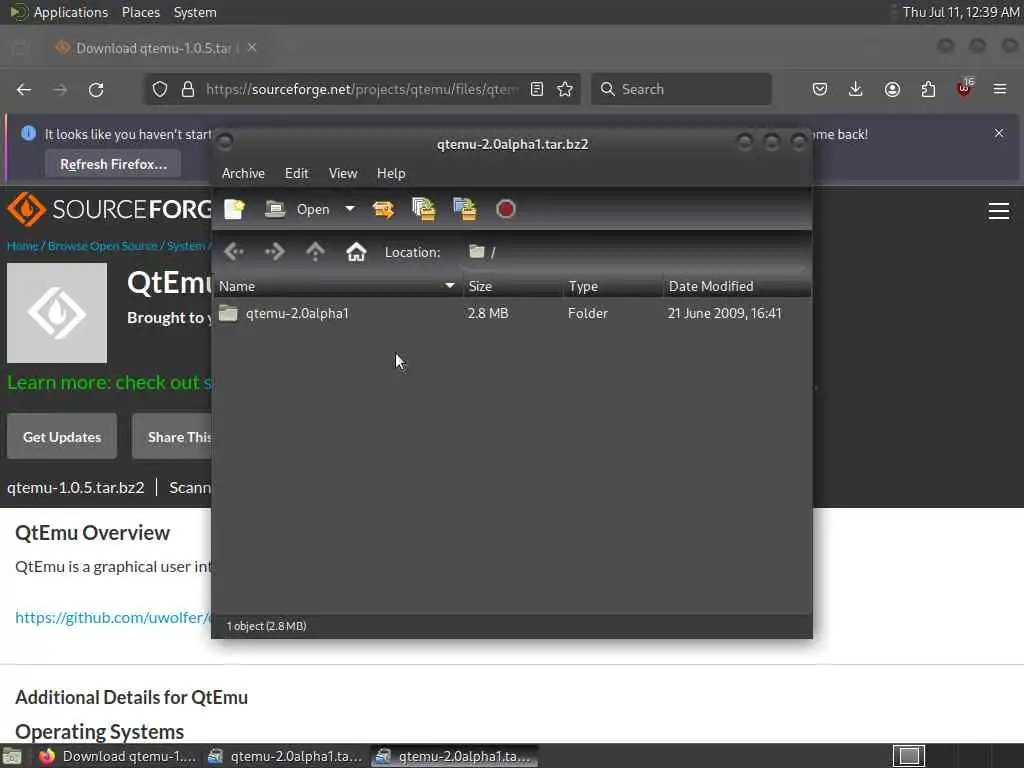Viewport: 1024px width, 768px height.
Task: Click the Firefox Search box
Action: point(681,89)
